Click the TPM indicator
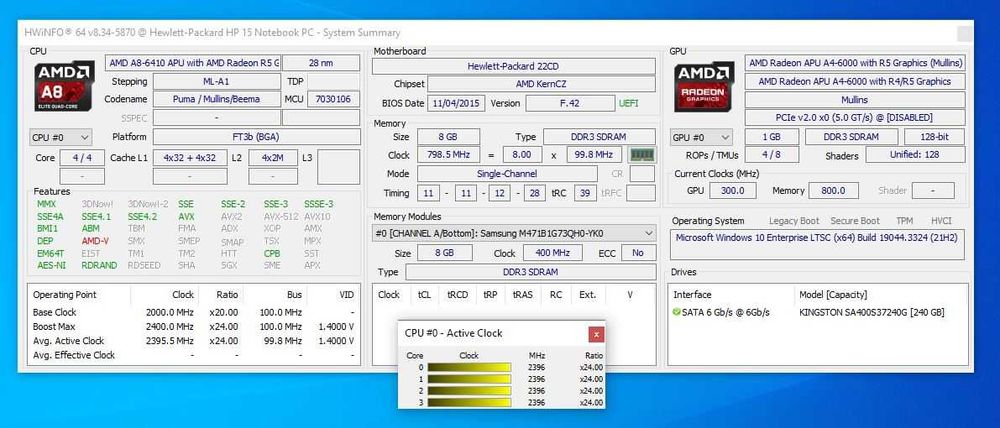 pyautogui.click(x=904, y=221)
